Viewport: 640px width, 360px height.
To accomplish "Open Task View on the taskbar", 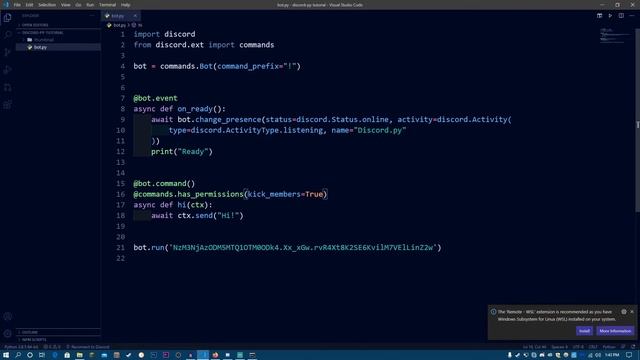I will pyautogui.click(x=42, y=355).
